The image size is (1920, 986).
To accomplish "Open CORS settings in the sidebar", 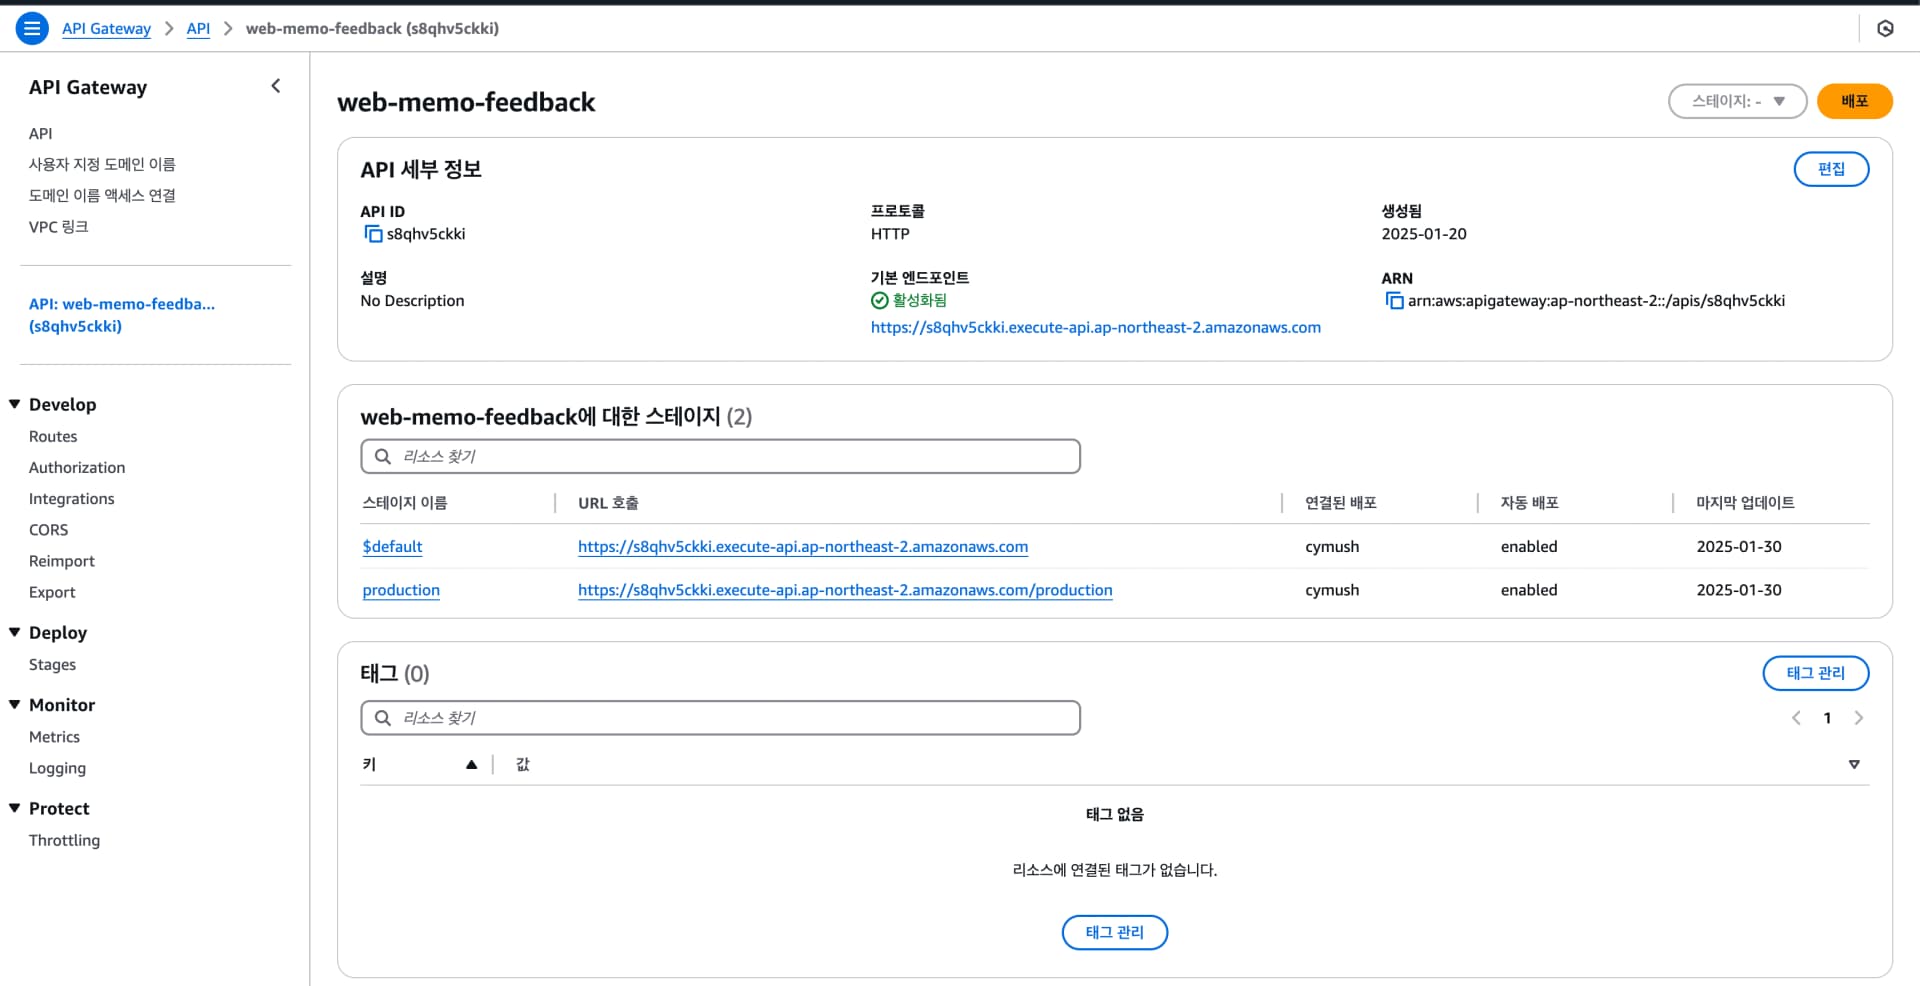I will coord(49,530).
